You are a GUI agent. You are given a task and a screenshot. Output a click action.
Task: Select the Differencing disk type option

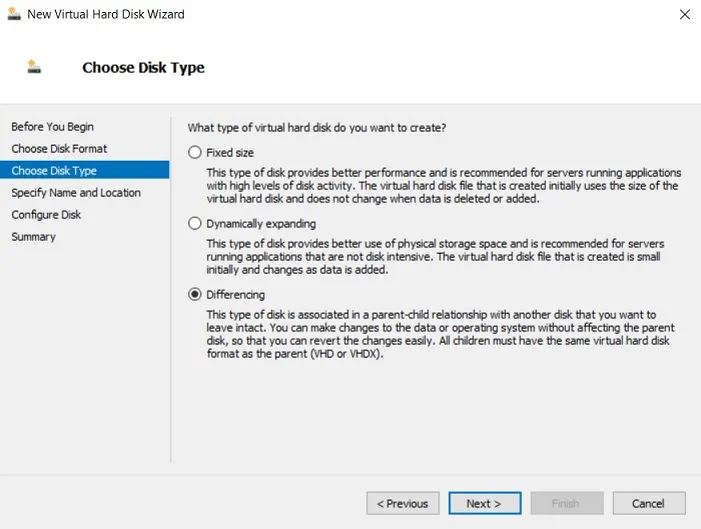195,295
